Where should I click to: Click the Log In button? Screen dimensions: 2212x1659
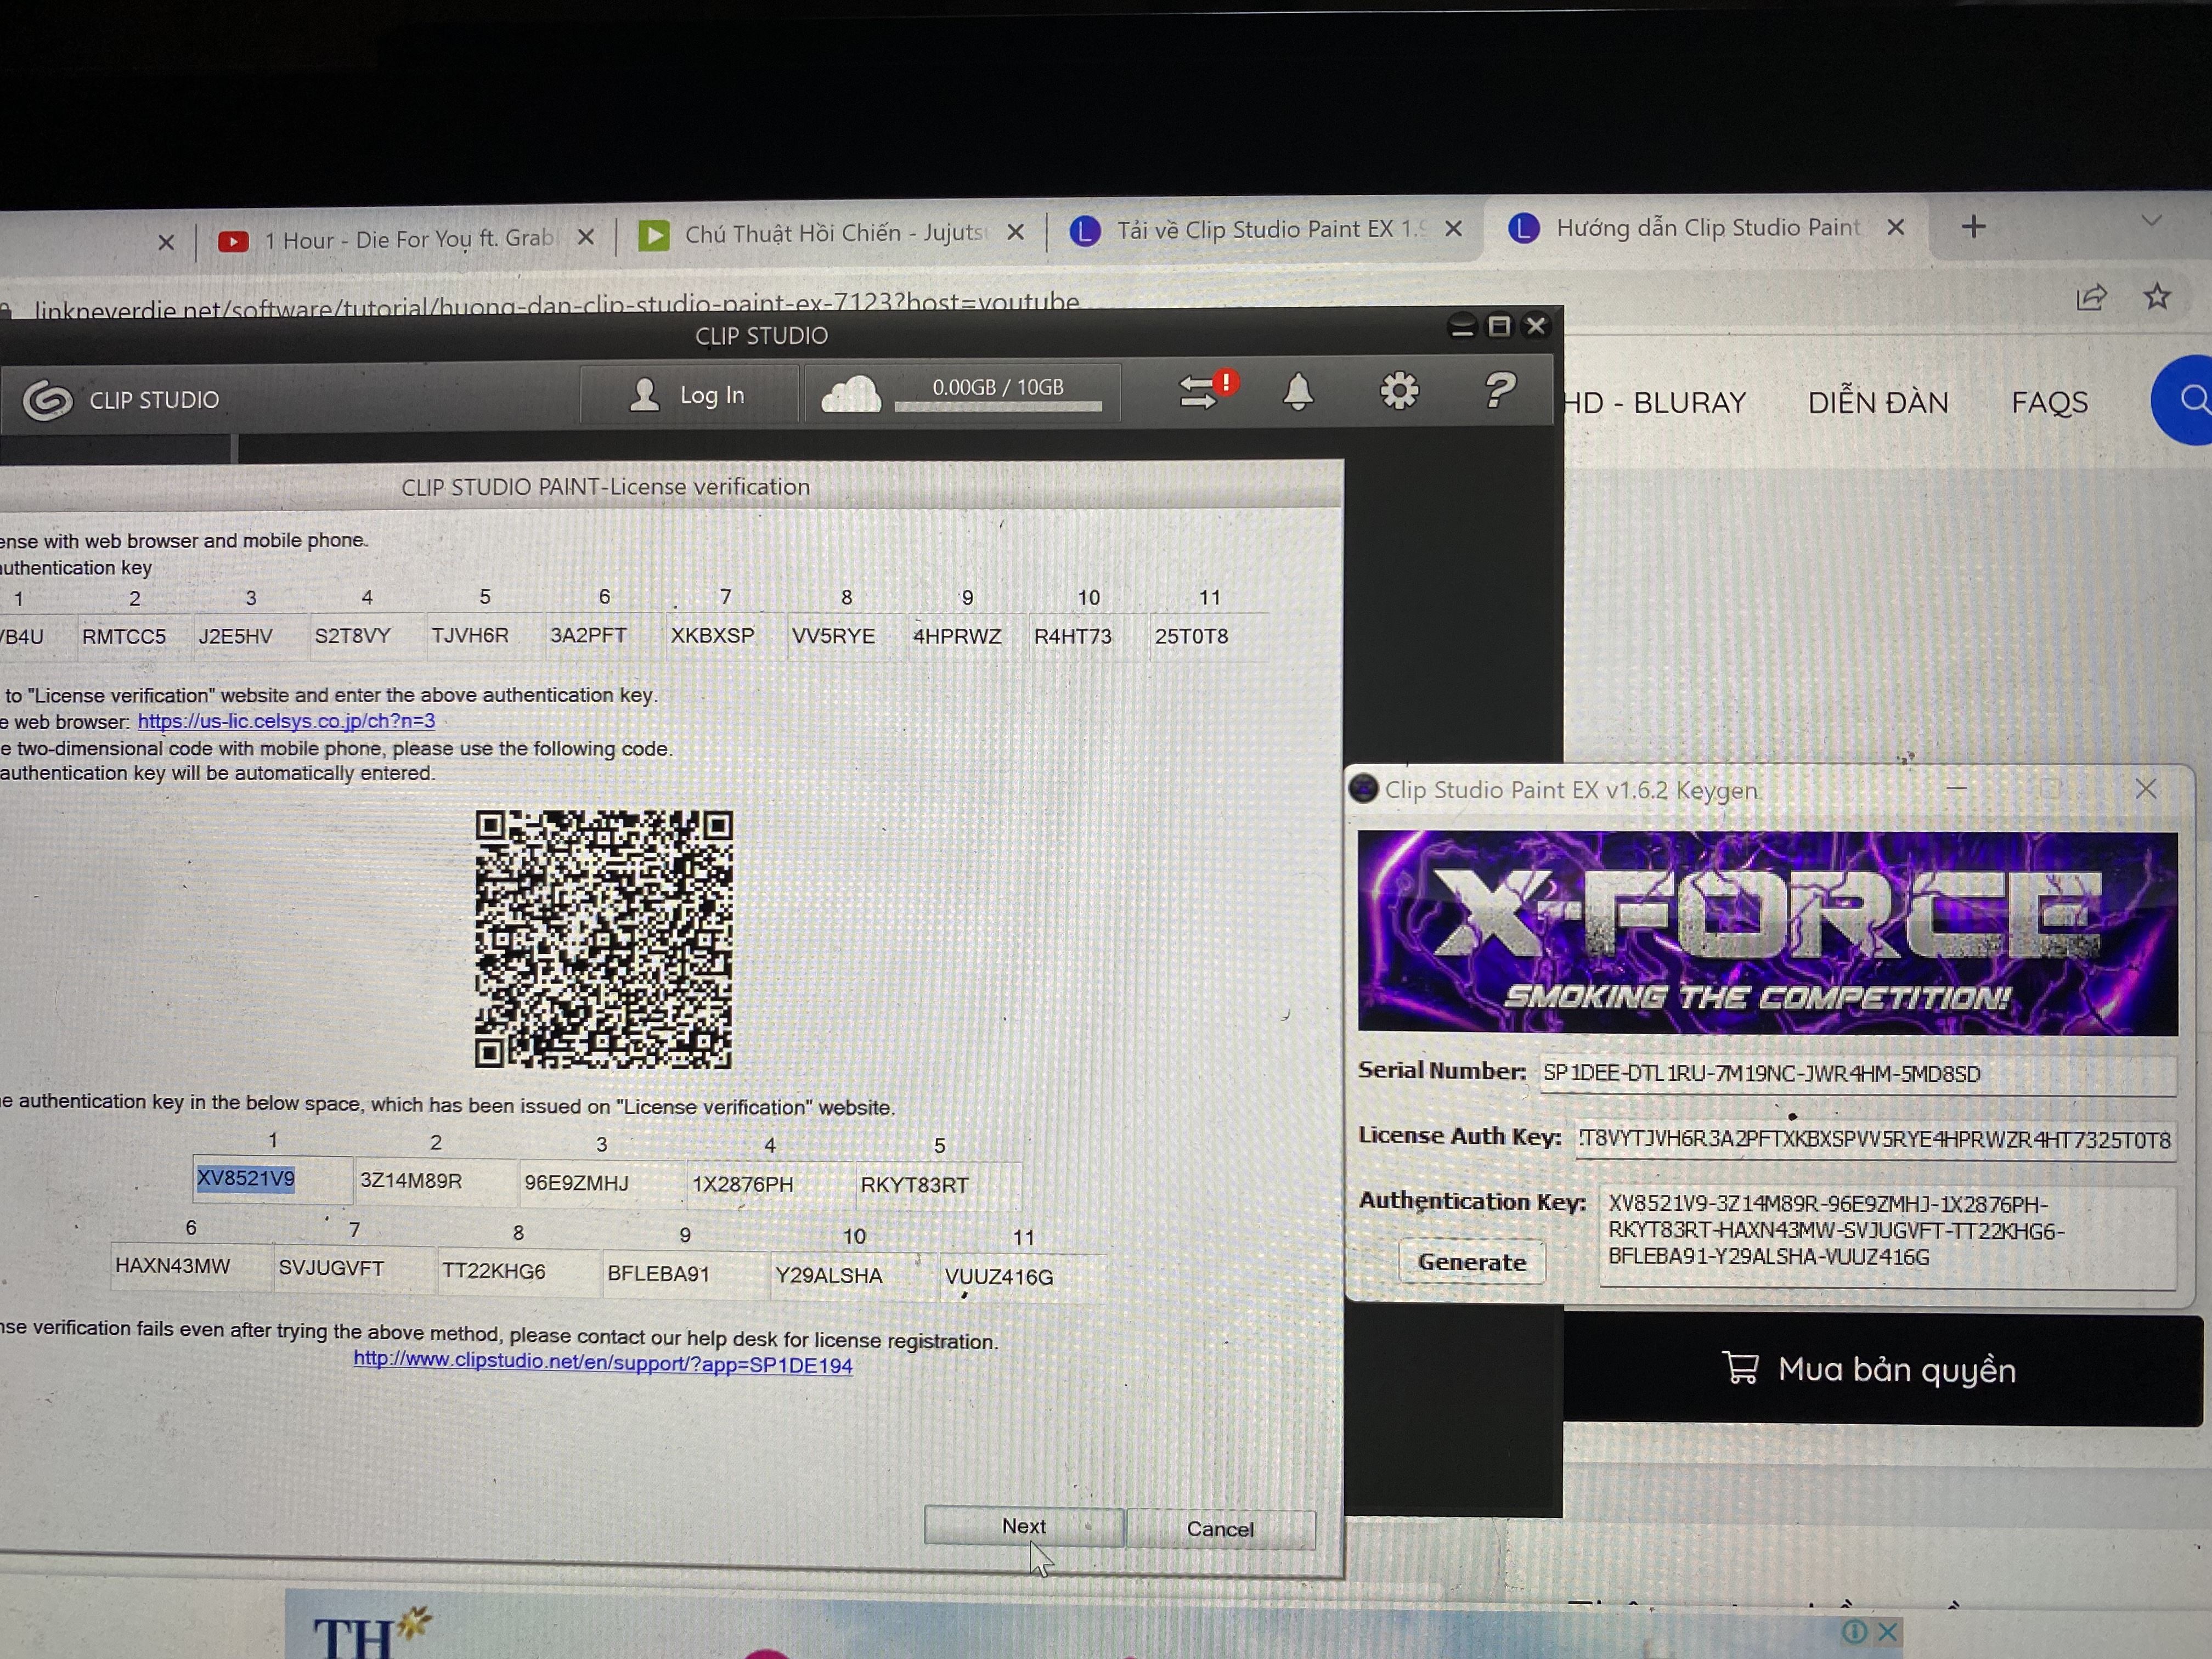pyautogui.click(x=688, y=395)
